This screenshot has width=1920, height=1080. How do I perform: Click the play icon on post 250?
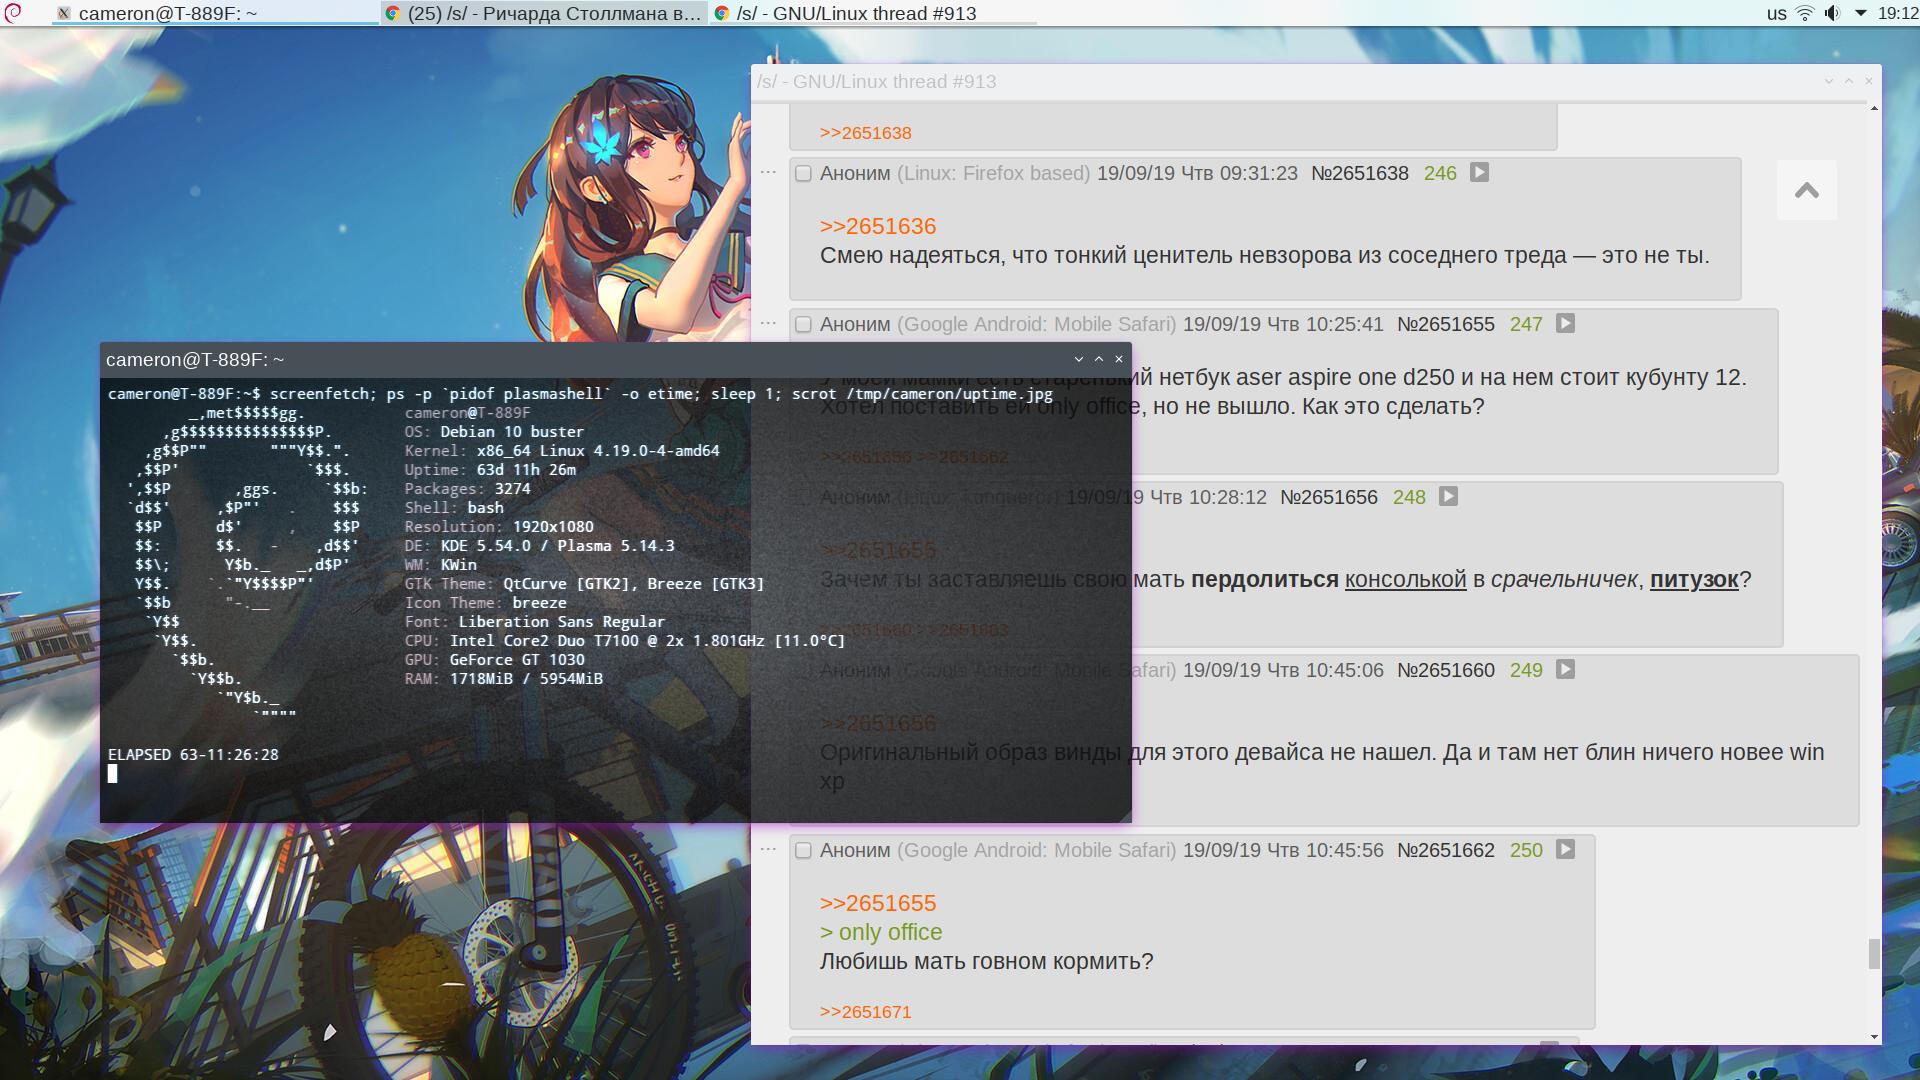tap(1565, 849)
